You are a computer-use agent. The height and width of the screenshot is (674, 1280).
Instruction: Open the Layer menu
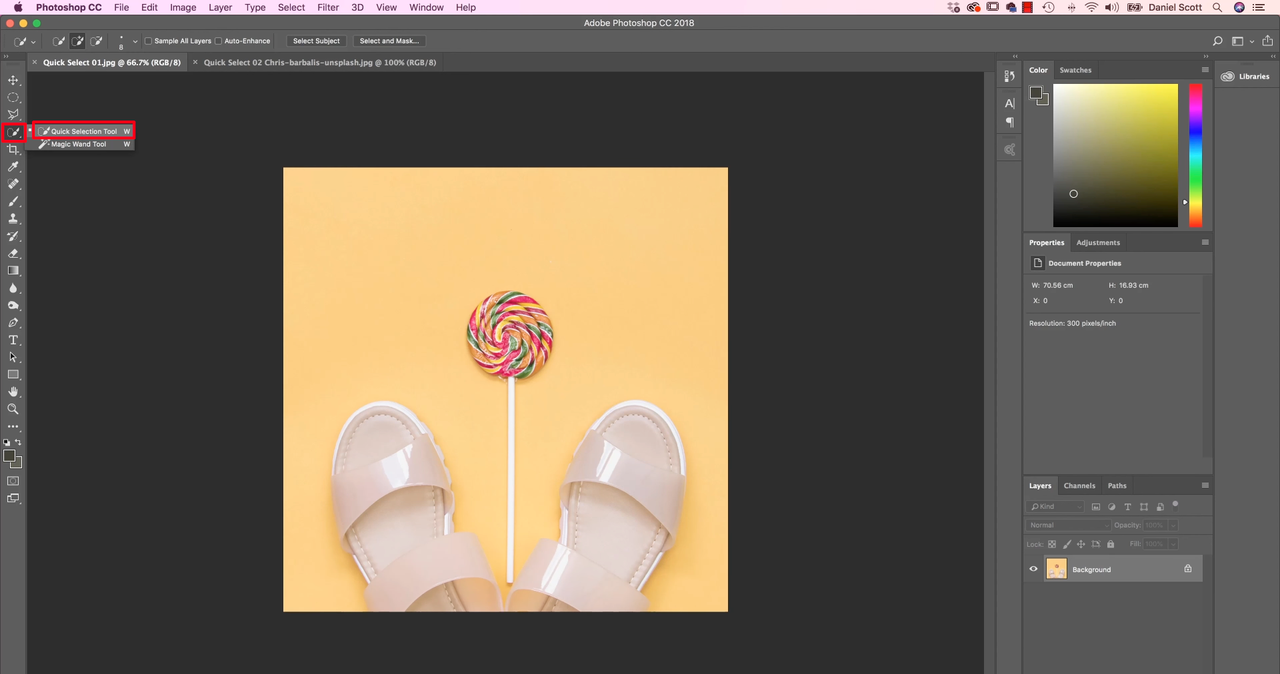[x=220, y=7]
